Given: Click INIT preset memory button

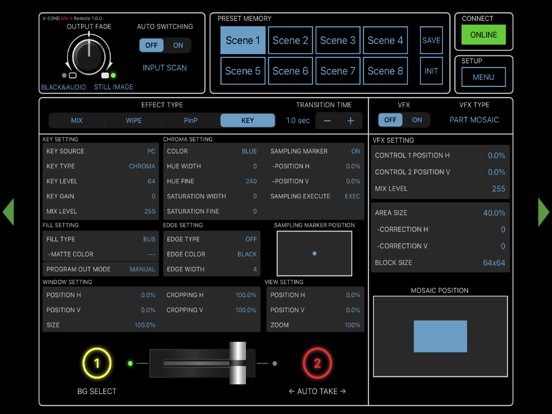Looking at the screenshot, I should click(x=431, y=71).
